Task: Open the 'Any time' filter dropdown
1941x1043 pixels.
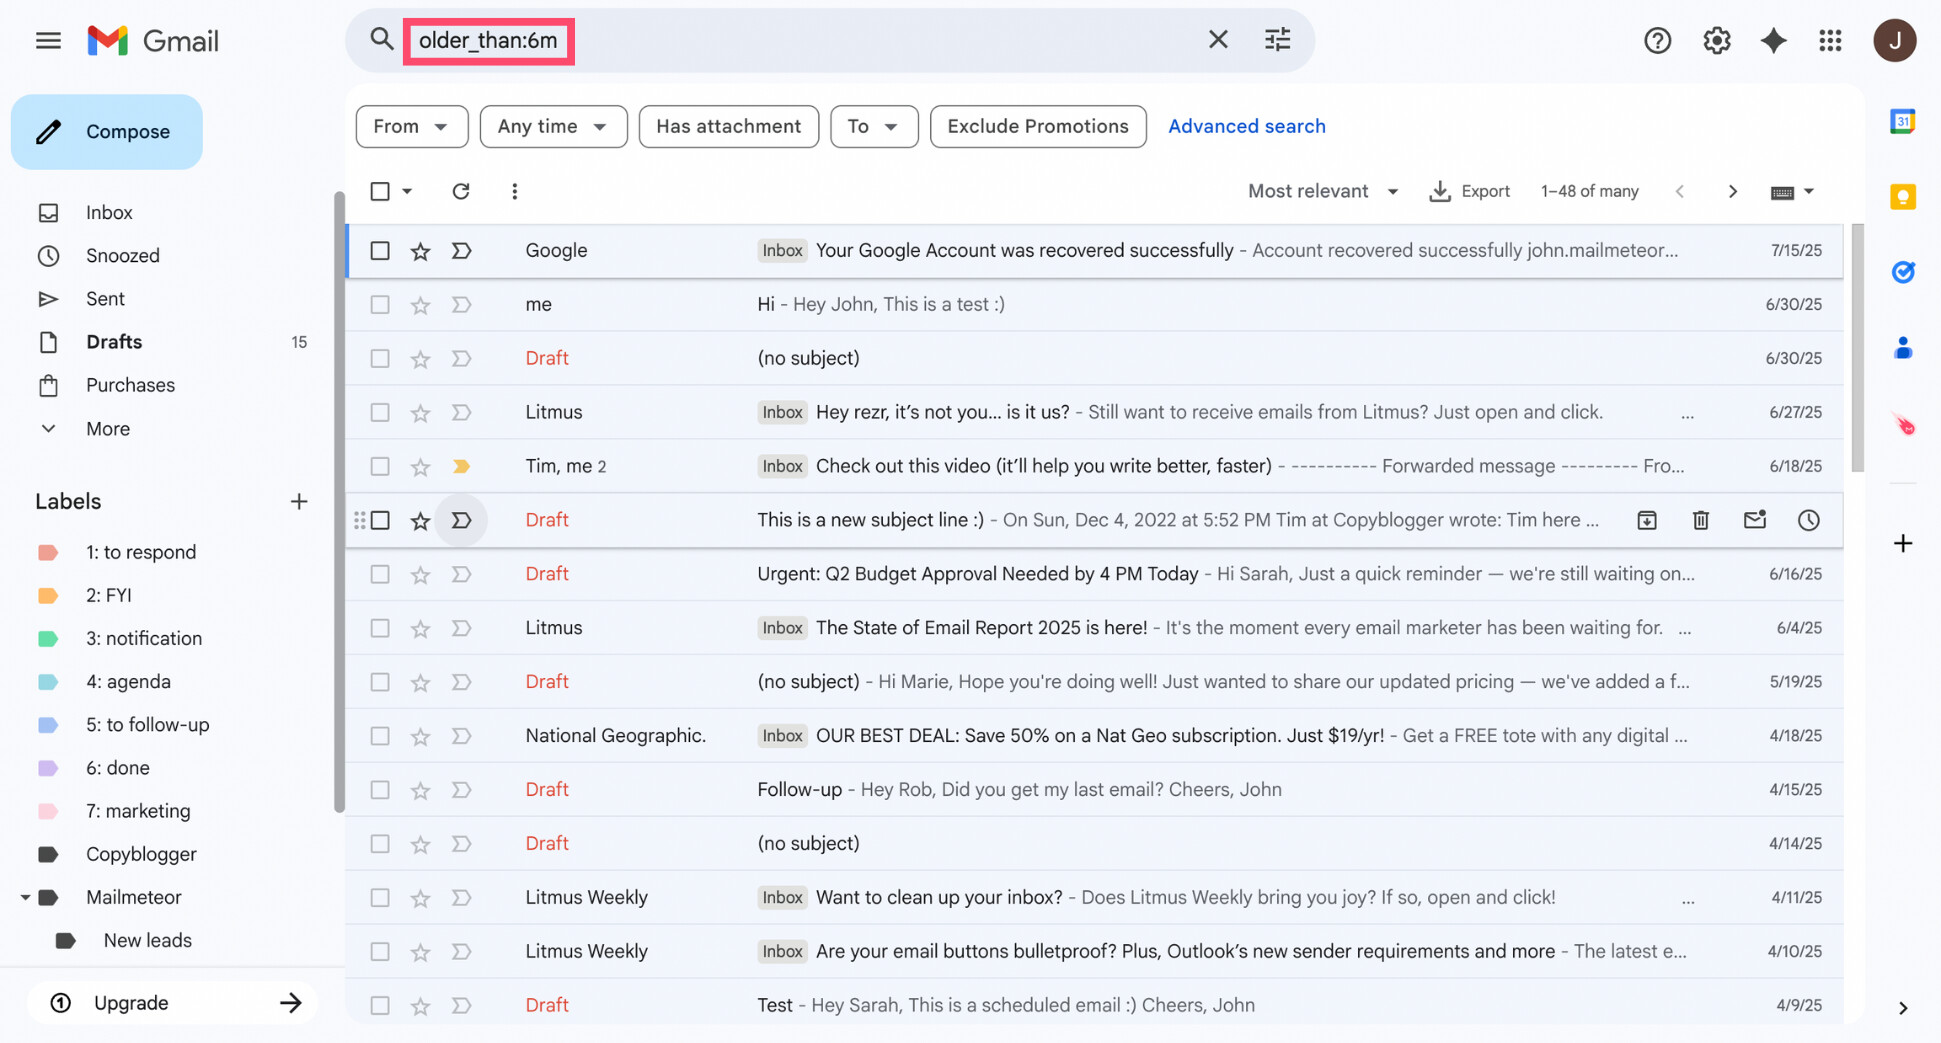Action: click(553, 126)
